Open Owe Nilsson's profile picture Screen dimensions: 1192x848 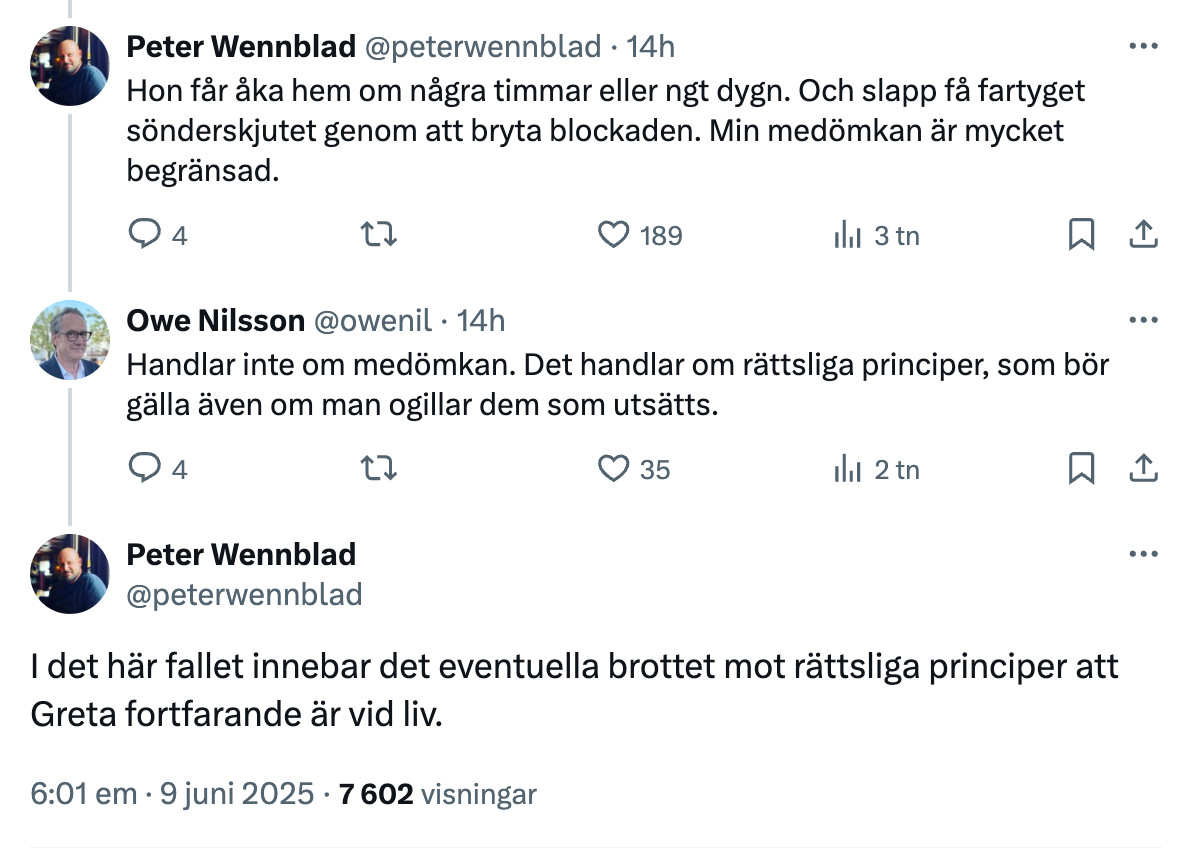(70, 340)
